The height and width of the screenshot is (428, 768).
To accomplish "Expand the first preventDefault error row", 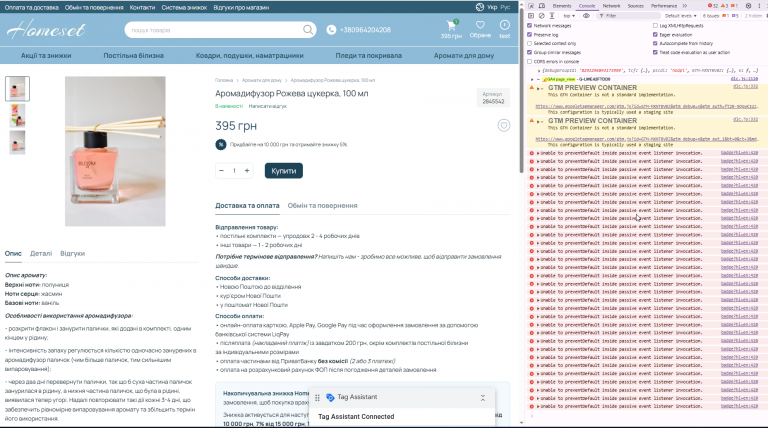I will 538,153.
